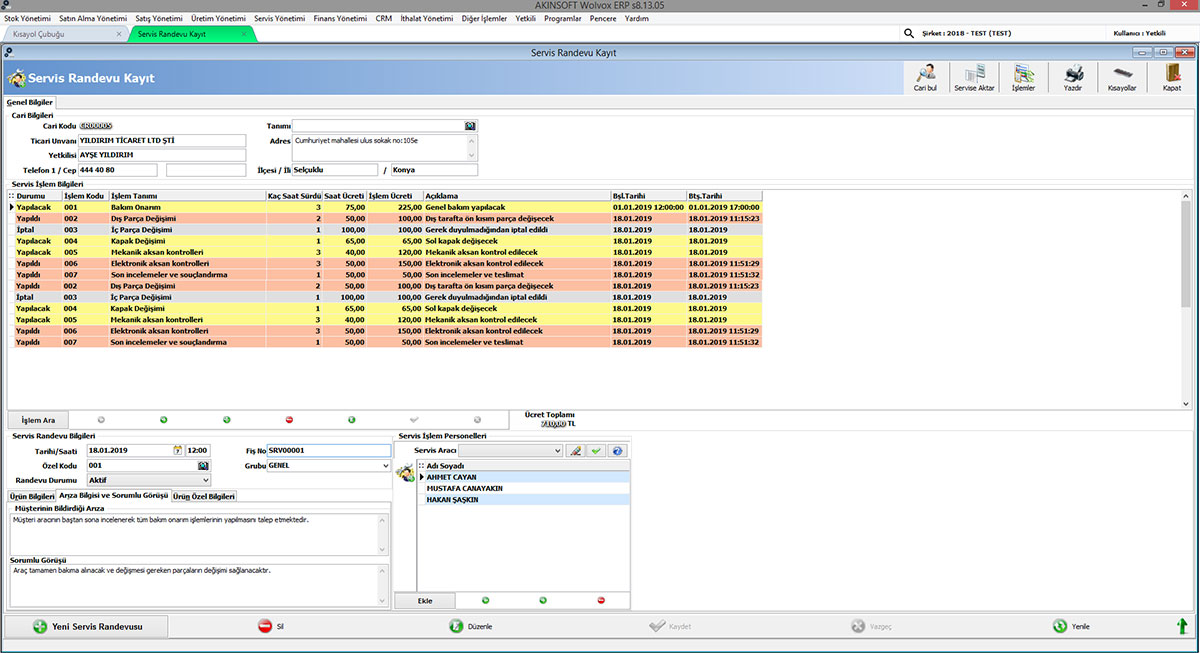Viewport: 1200px width, 653px height.
Task: Click the blue help icon in Servis İşlem Personelleri
Action: 617,450
